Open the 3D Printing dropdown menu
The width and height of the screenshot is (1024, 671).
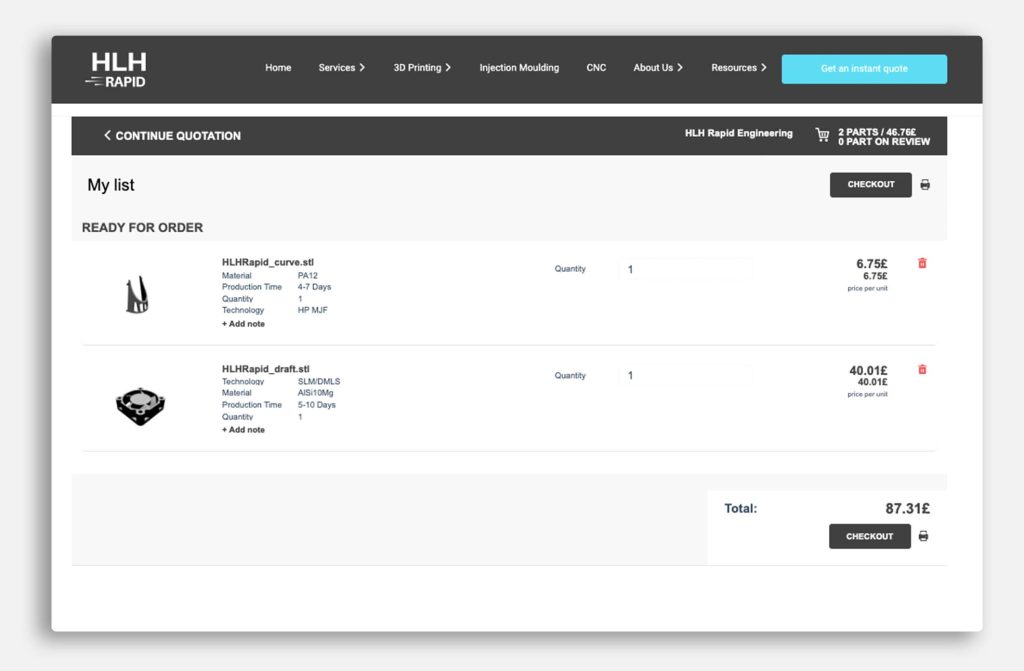(x=420, y=67)
